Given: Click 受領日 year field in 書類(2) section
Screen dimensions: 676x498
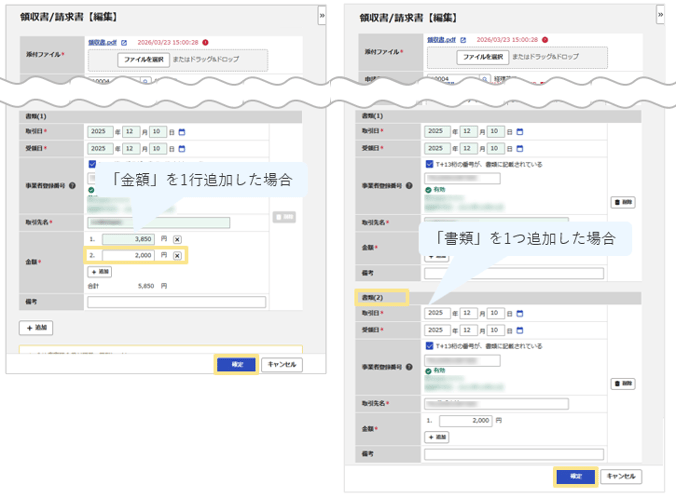Looking at the screenshot, I should [438, 330].
